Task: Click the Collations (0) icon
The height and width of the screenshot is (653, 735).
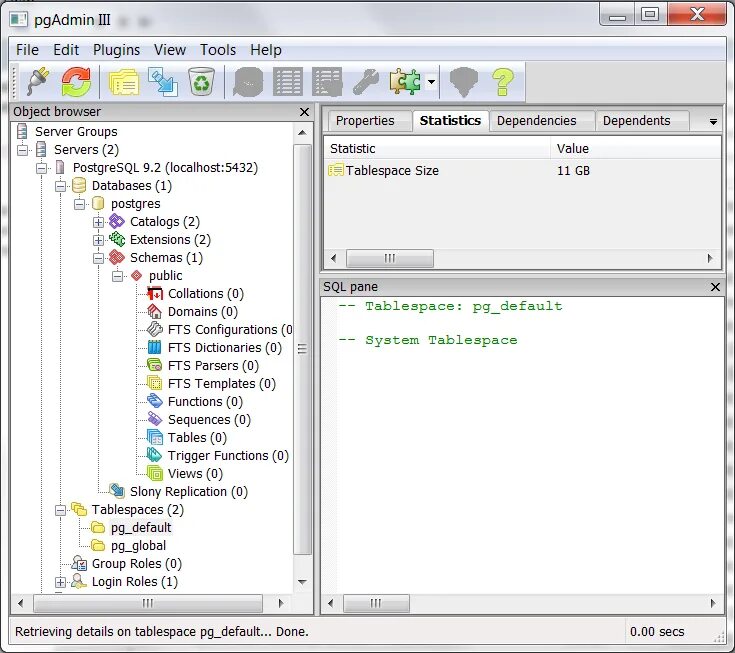Action: point(155,294)
